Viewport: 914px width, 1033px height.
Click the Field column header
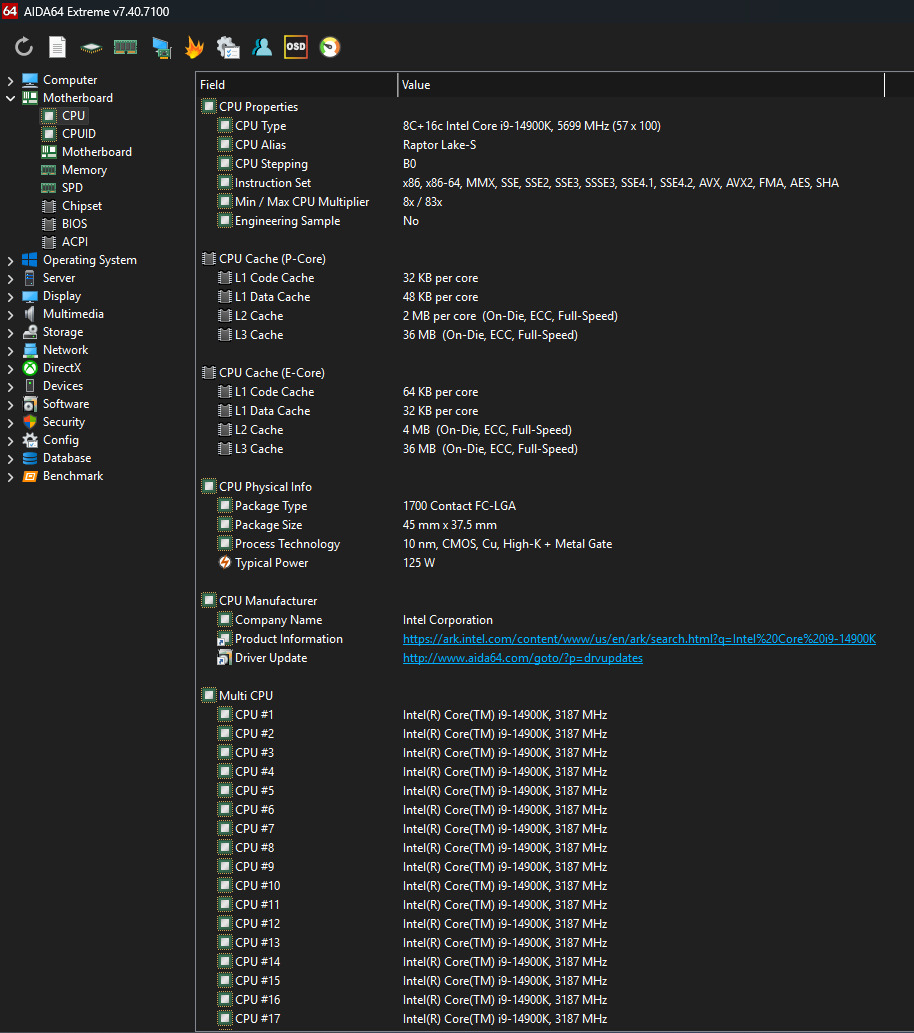coord(297,85)
